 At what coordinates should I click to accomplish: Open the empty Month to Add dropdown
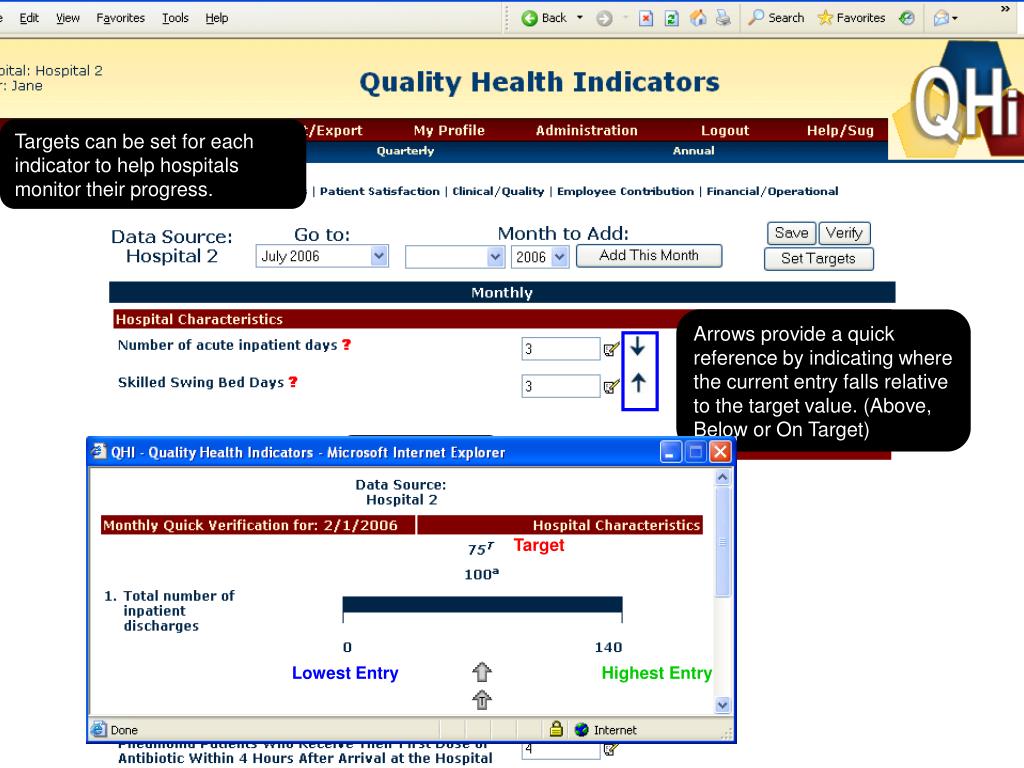coord(455,257)
